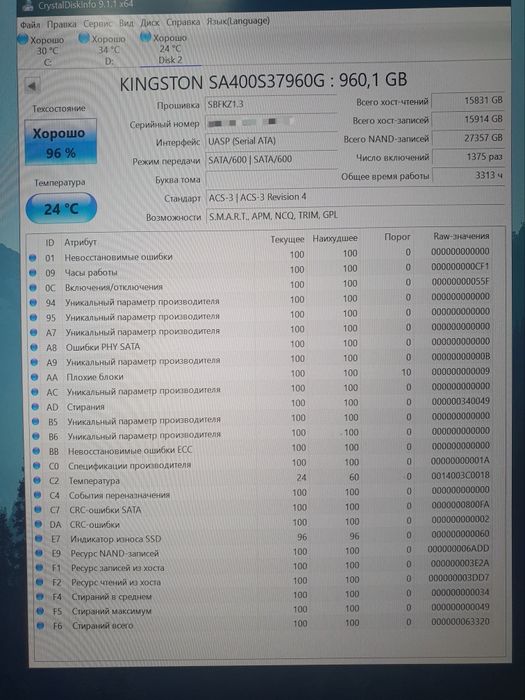Click the Raw-значения column header
The image size is (525, 700).
click(462, 236)
